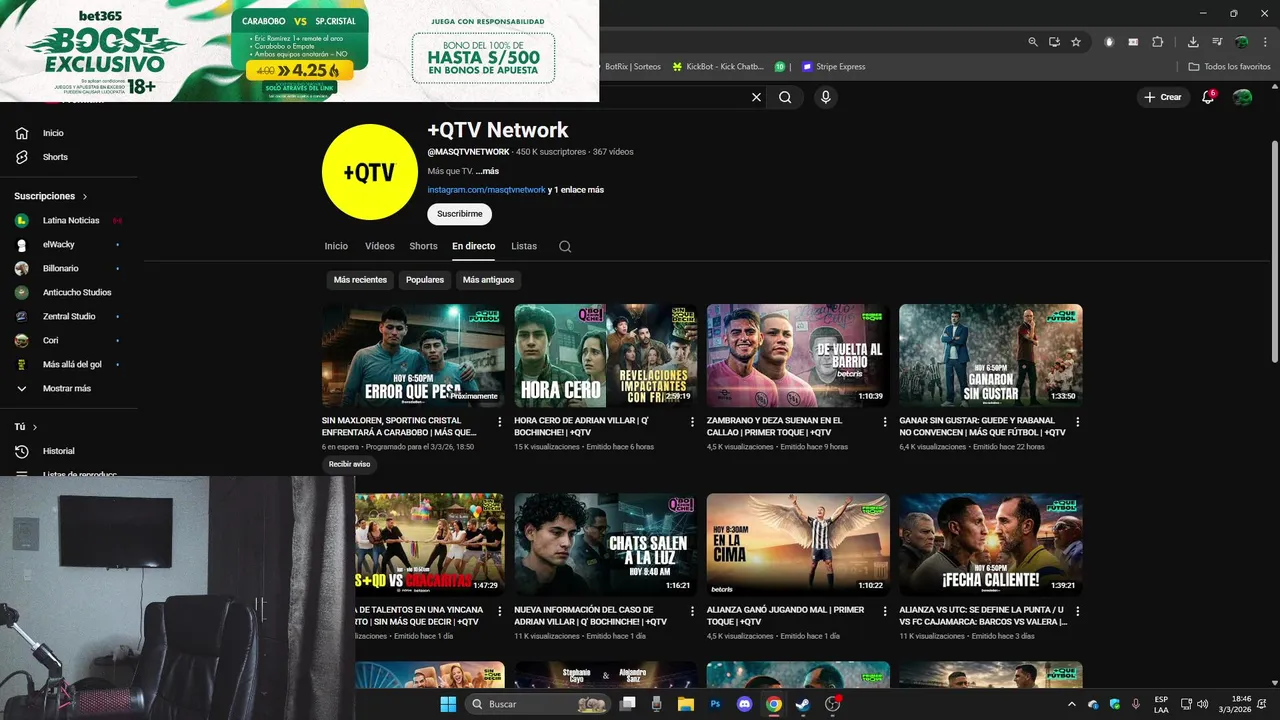Filter by Más antiguos
Screen dimensions: 1280x720
[488, 280]
